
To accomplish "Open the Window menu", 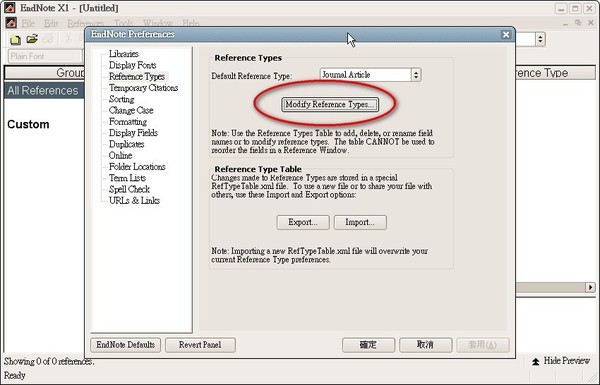I will (158, 24).
